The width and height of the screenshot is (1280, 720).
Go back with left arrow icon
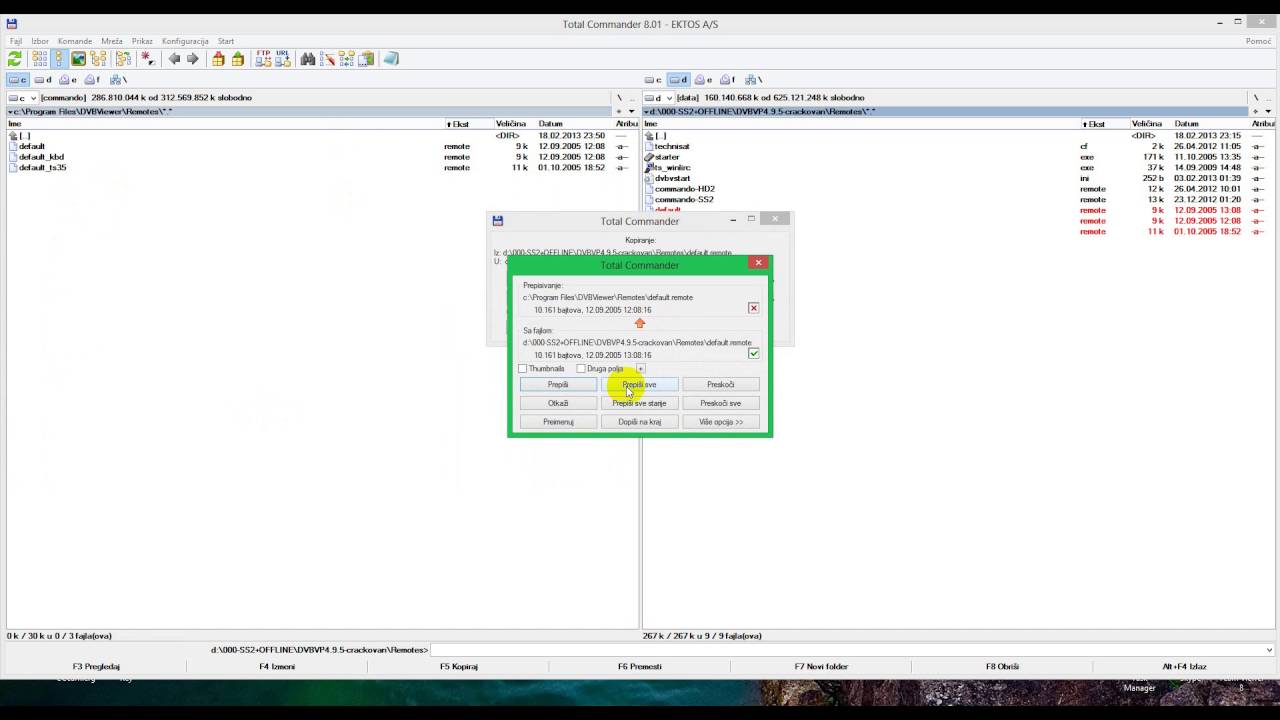pos(174,59)
